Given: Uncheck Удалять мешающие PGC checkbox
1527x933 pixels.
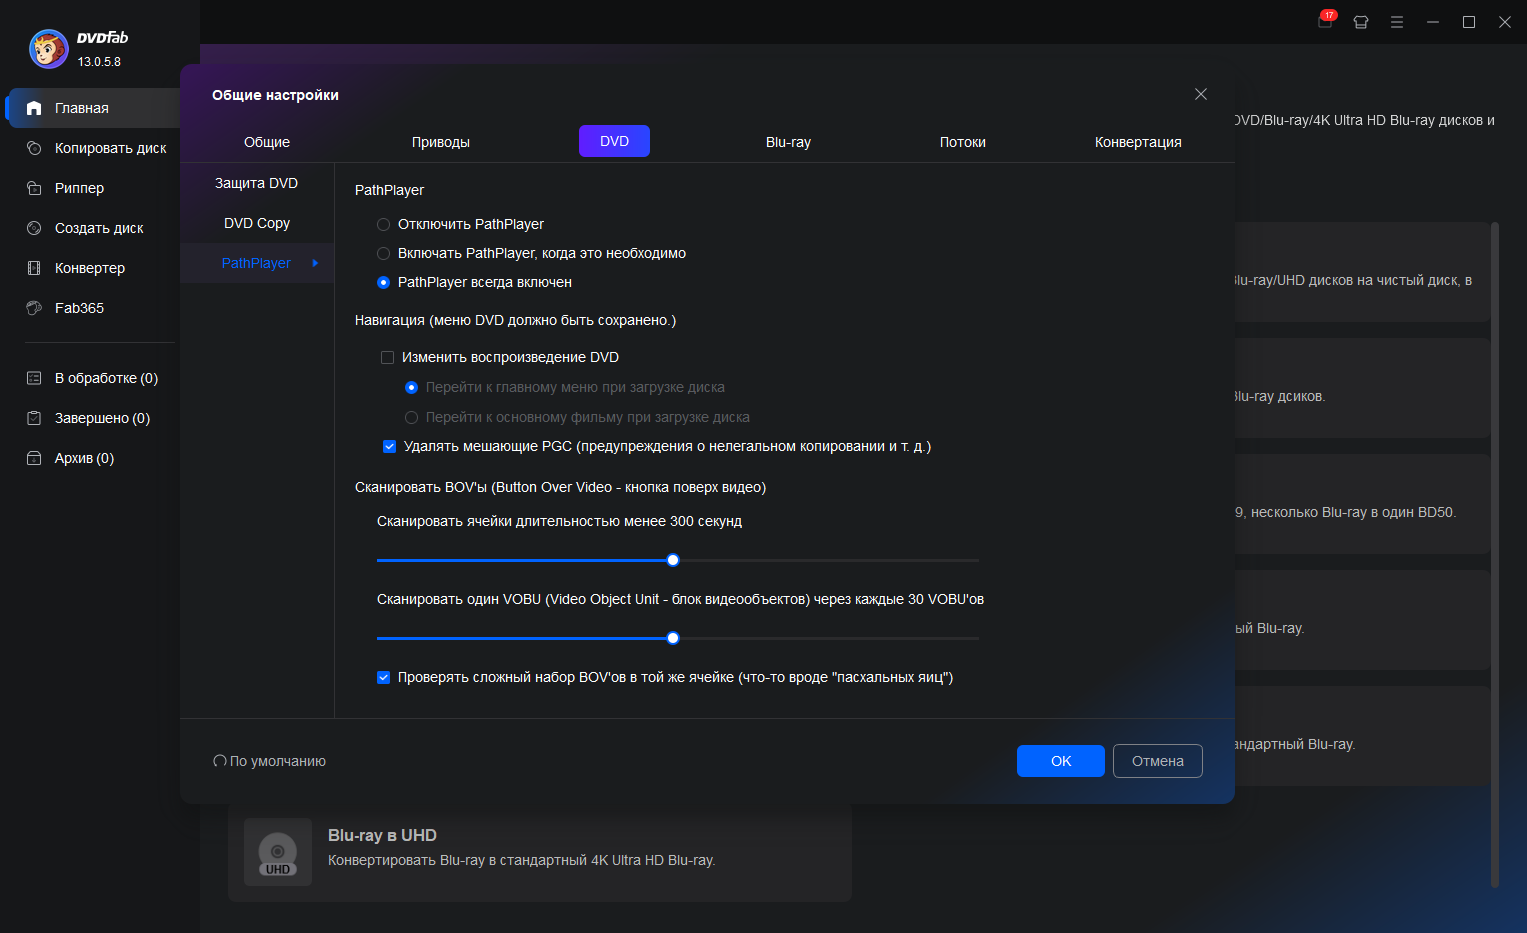Looking at the screenshot, I should click(x=389, y=446).
